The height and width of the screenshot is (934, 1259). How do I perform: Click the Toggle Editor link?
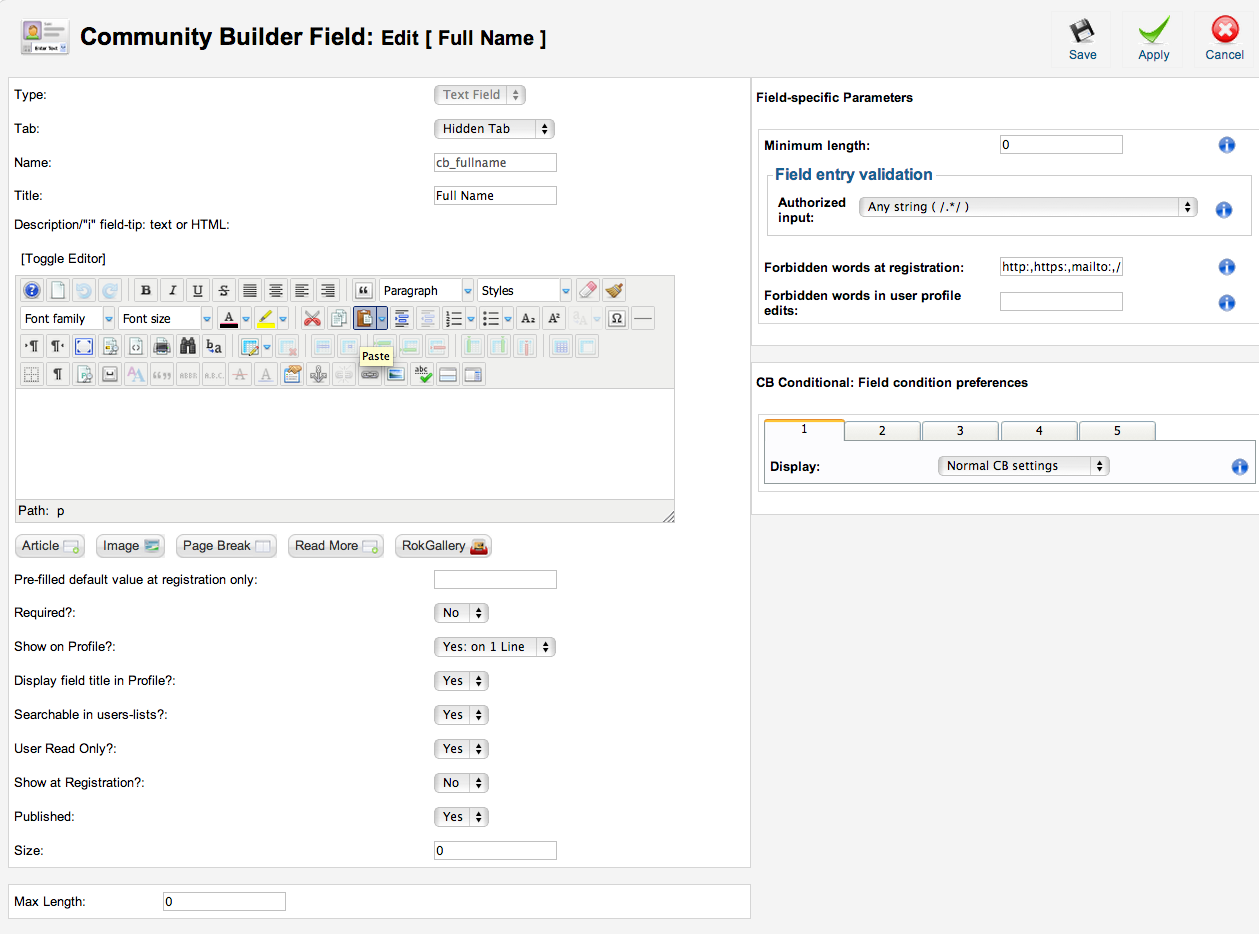(63, 258)
